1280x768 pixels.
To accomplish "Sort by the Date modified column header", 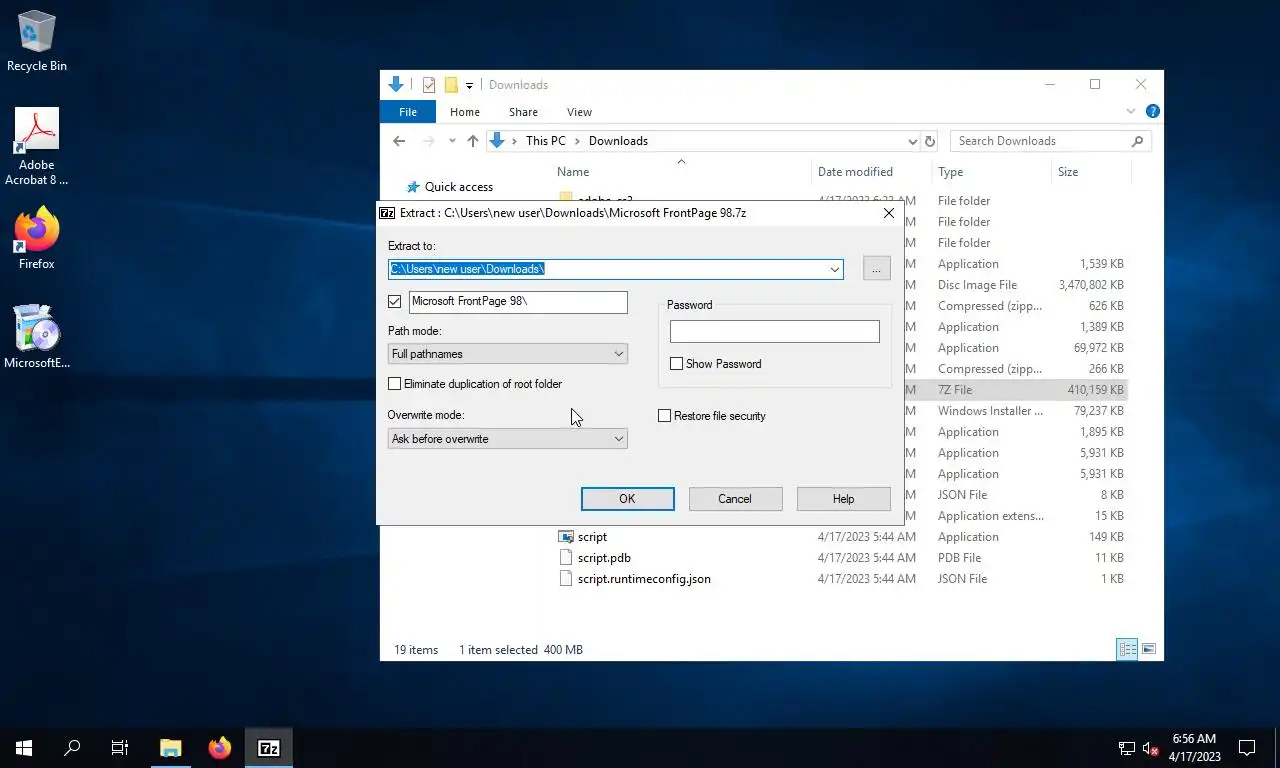I will click(855, 172).
